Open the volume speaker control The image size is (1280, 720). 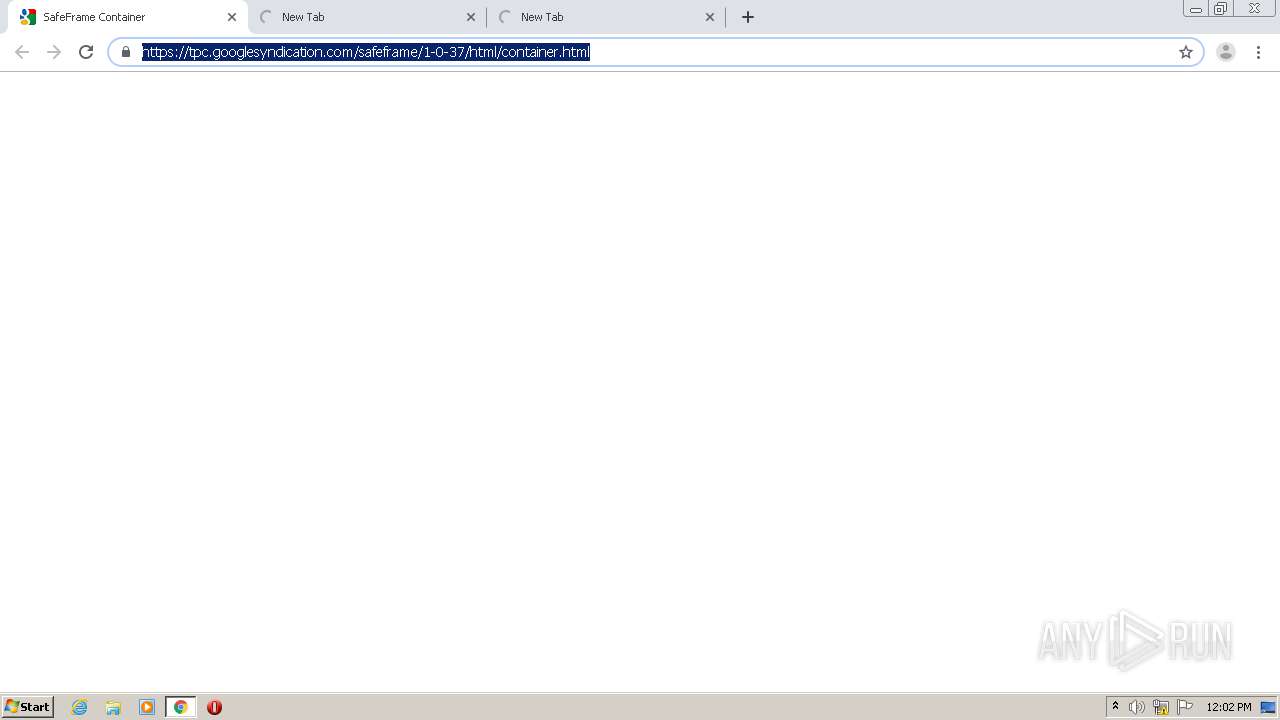1137,707
